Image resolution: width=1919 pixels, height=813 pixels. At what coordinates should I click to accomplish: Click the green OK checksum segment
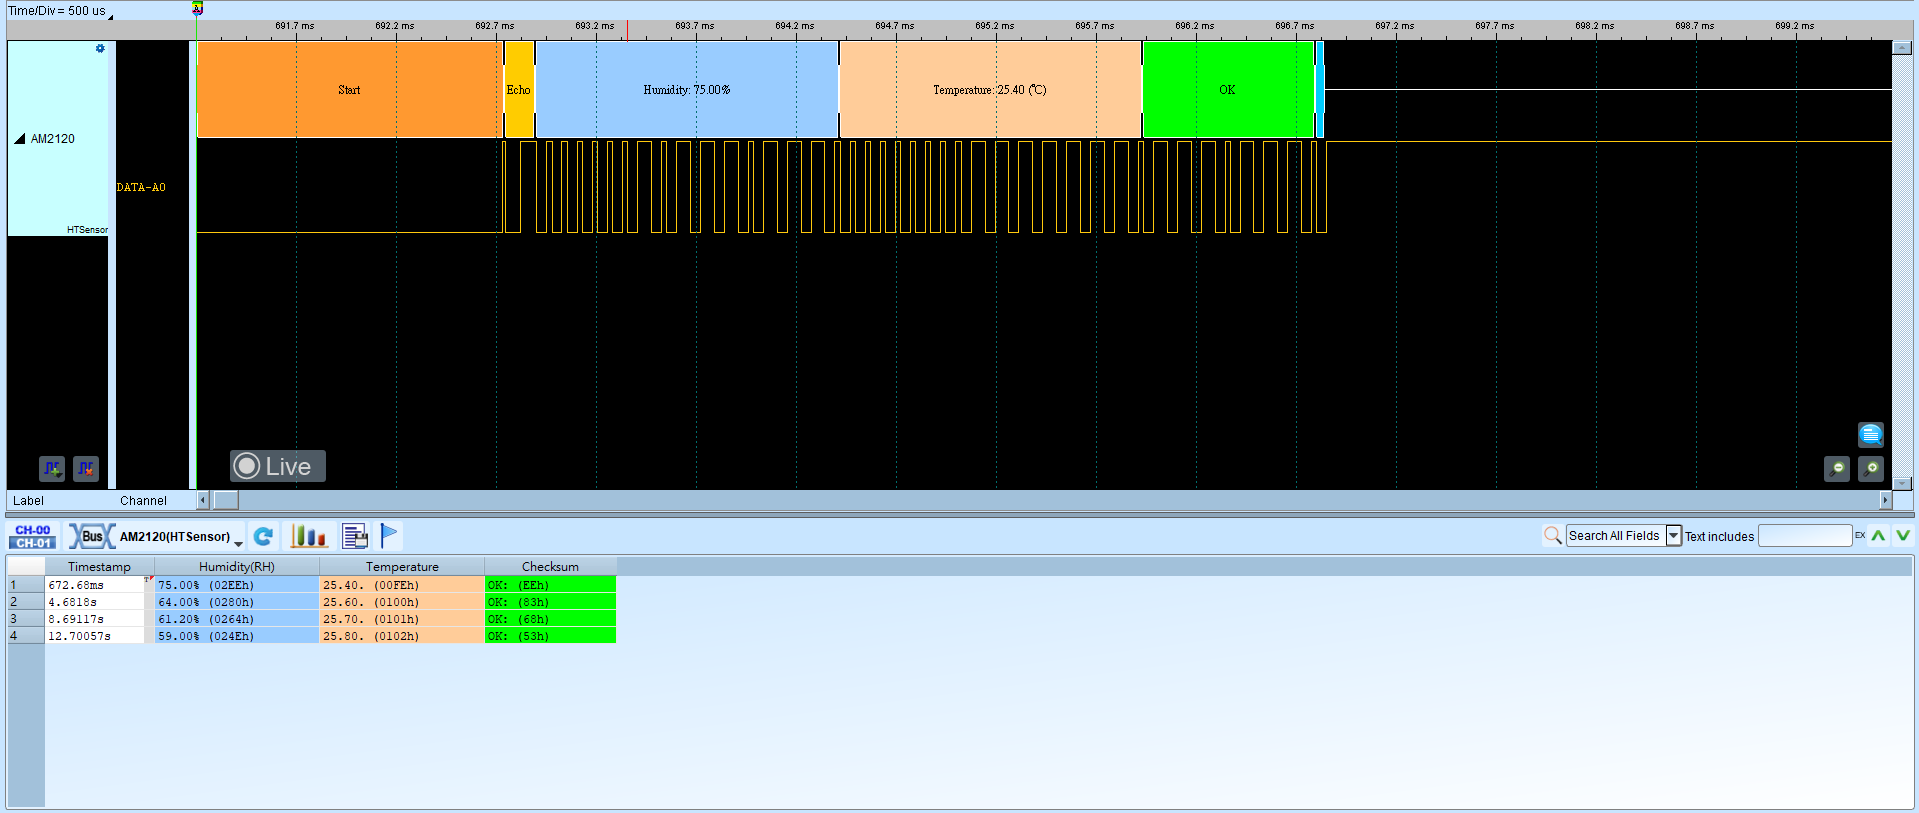[x=1228, y=90]
